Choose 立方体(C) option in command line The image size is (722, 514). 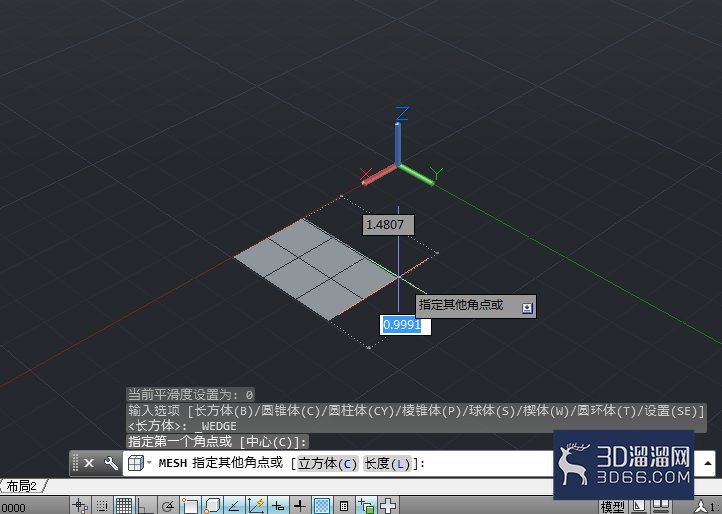[327, 463]
